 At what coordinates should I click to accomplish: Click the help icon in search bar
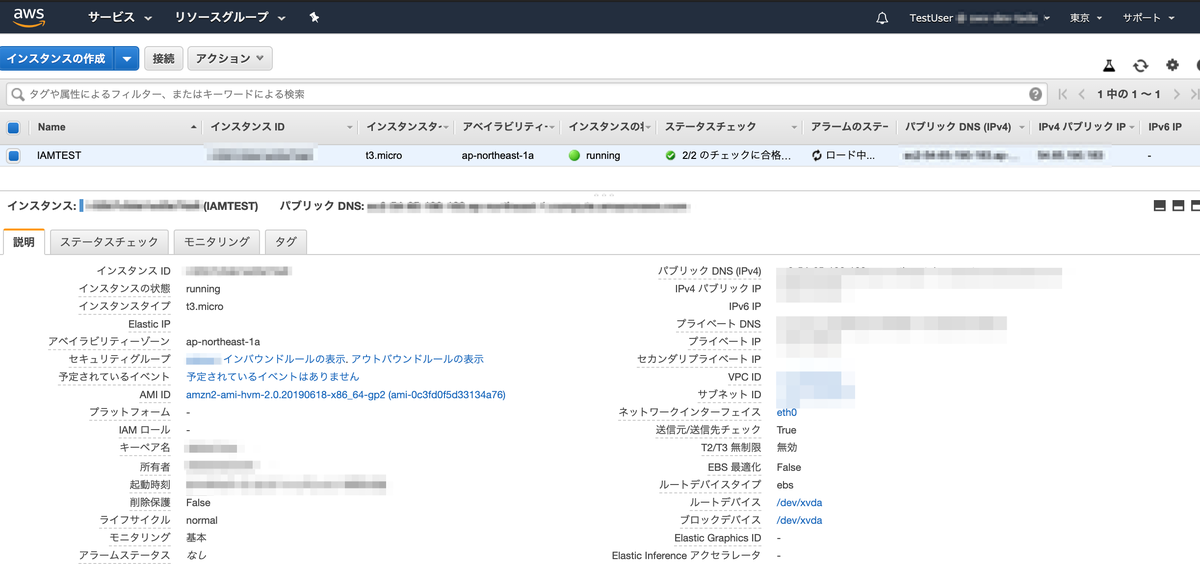(x=1036, y=94)
